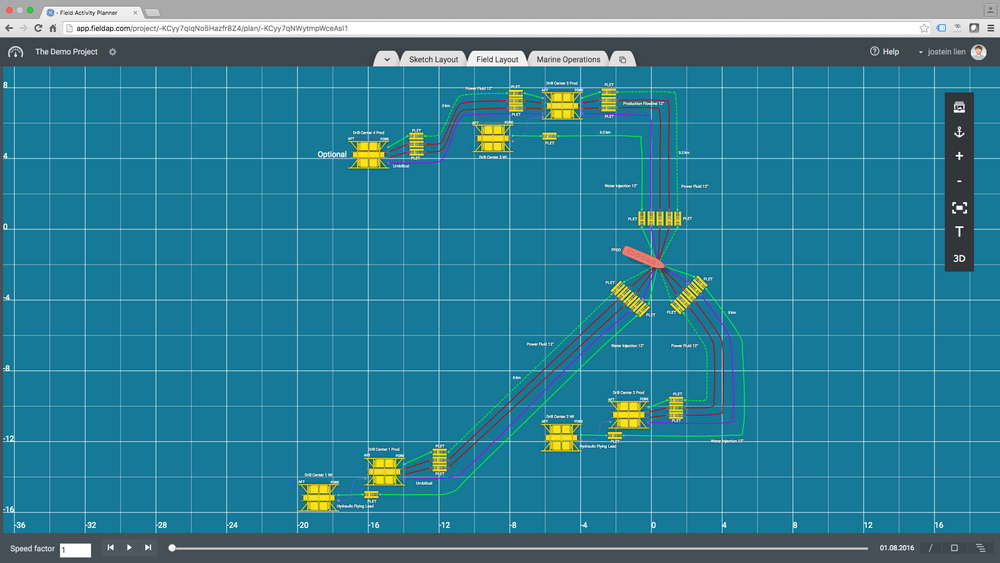Zoom out with the minus icon
This screenshot has width=1000, height=563.
[959, 181]
